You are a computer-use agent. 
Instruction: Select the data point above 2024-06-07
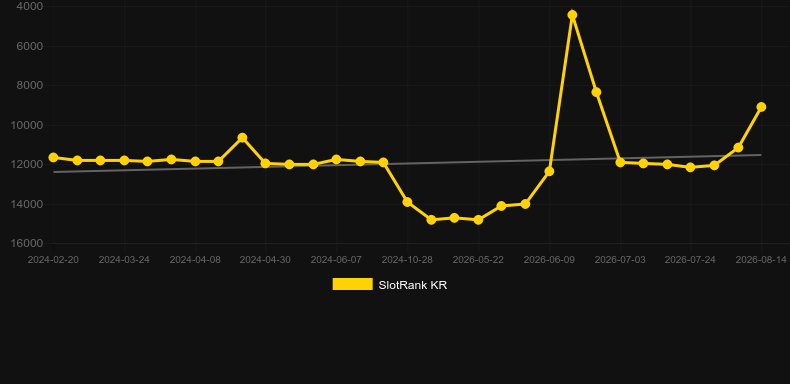pos(336,159)
